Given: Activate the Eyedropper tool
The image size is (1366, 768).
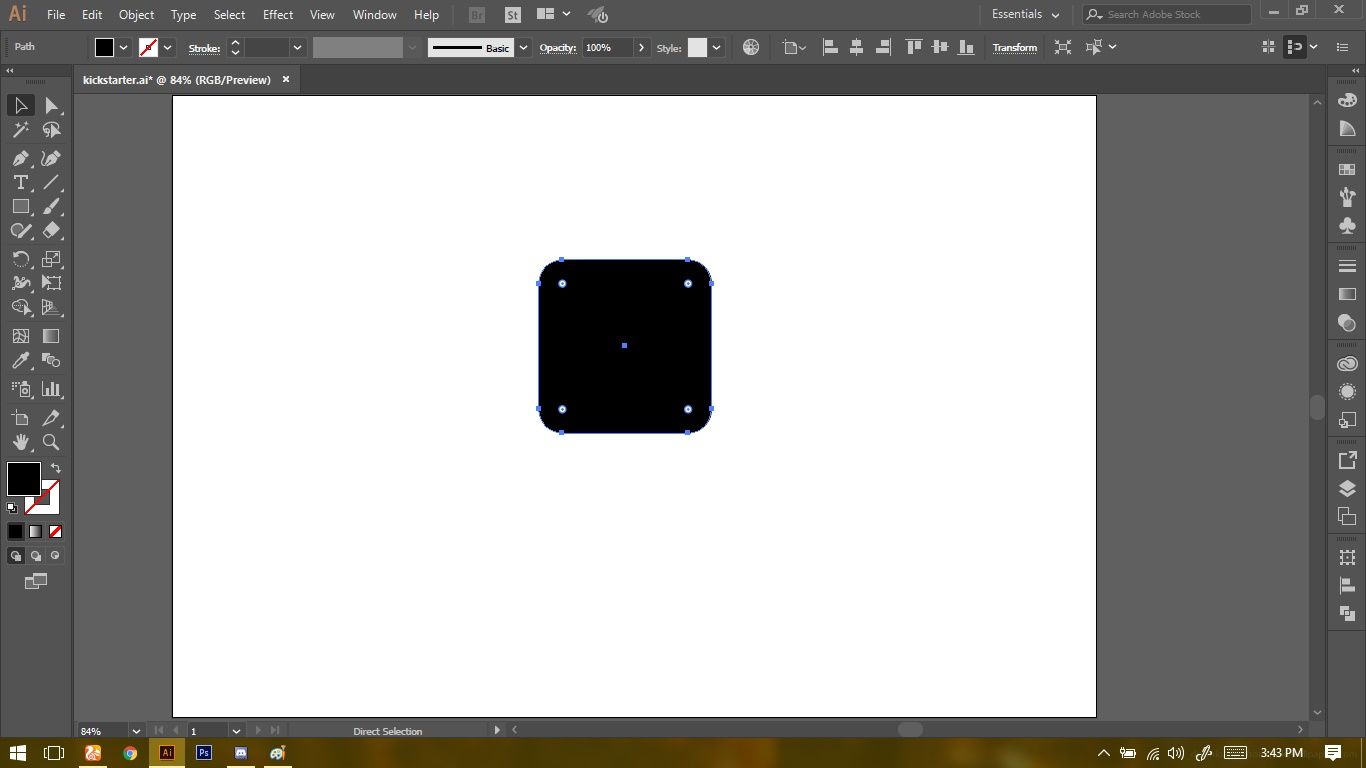Looking at the screenshot, I should click(20, 361).
